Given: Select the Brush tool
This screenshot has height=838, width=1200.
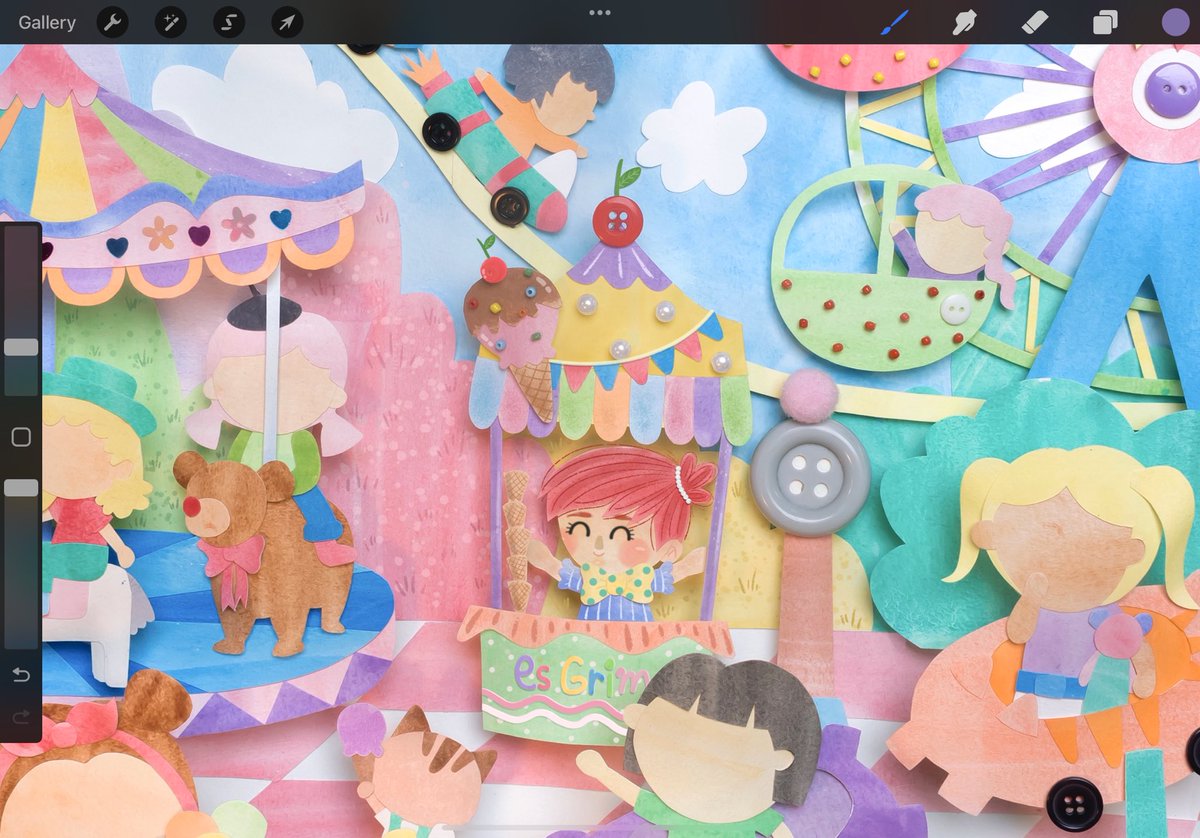Looking at the screenshot, I should [x=894, y=22].
